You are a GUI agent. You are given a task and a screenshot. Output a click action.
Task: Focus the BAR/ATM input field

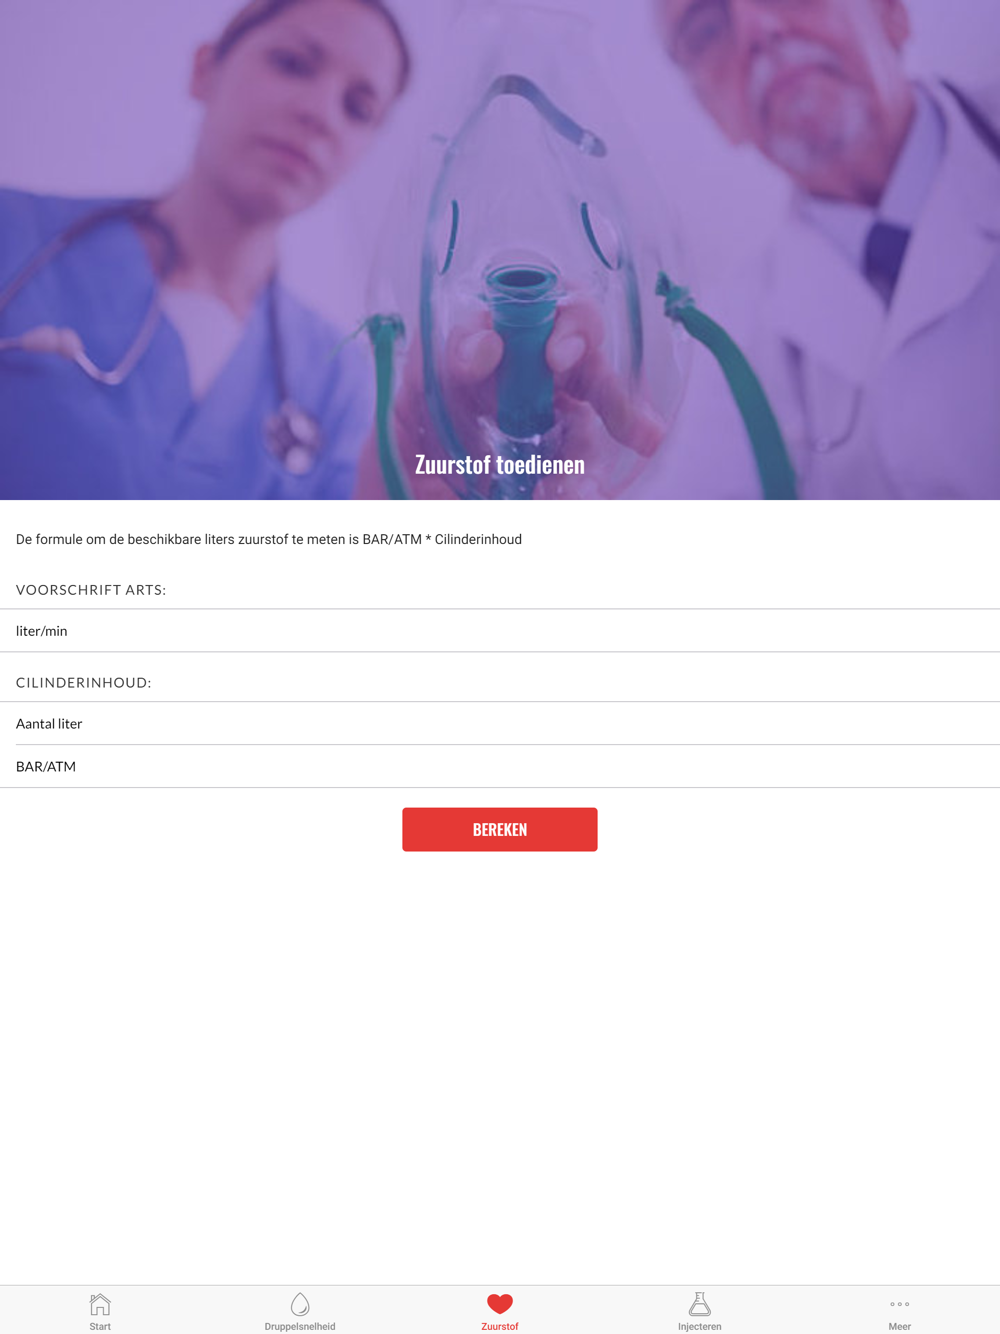click(500, 767)
